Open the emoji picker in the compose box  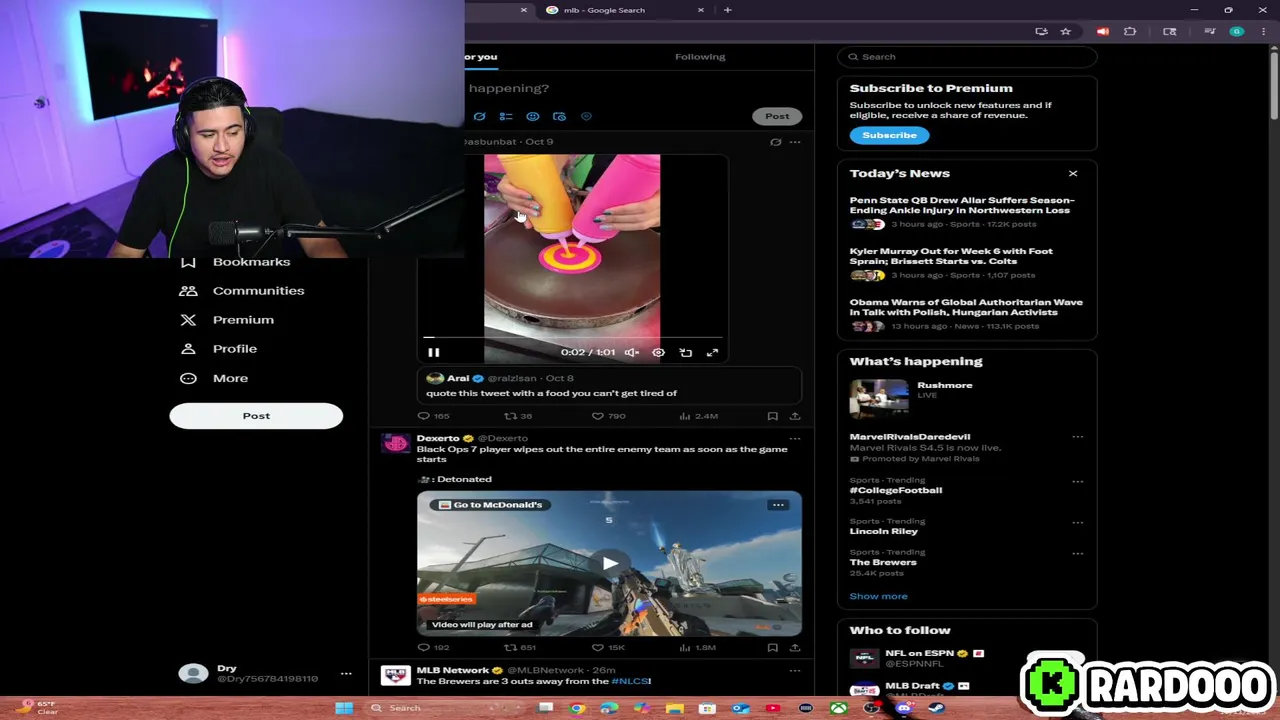(x=532, y=117)
